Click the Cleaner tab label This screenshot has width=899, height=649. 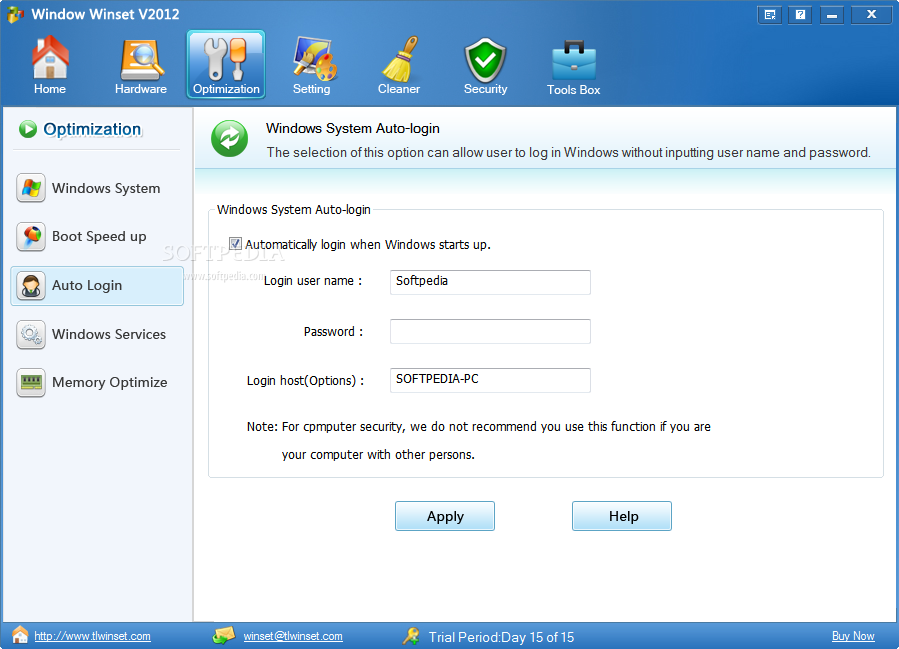click(399, 89)
